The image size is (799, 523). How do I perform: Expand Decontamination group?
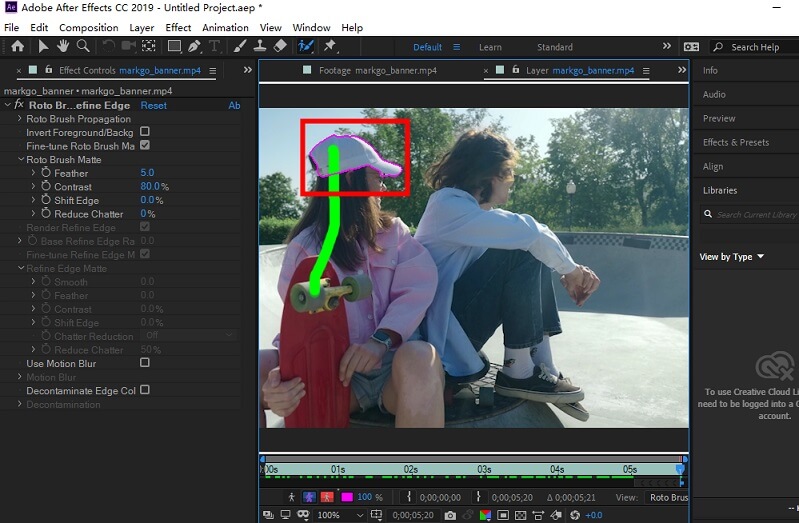click(x=19, y=404)
